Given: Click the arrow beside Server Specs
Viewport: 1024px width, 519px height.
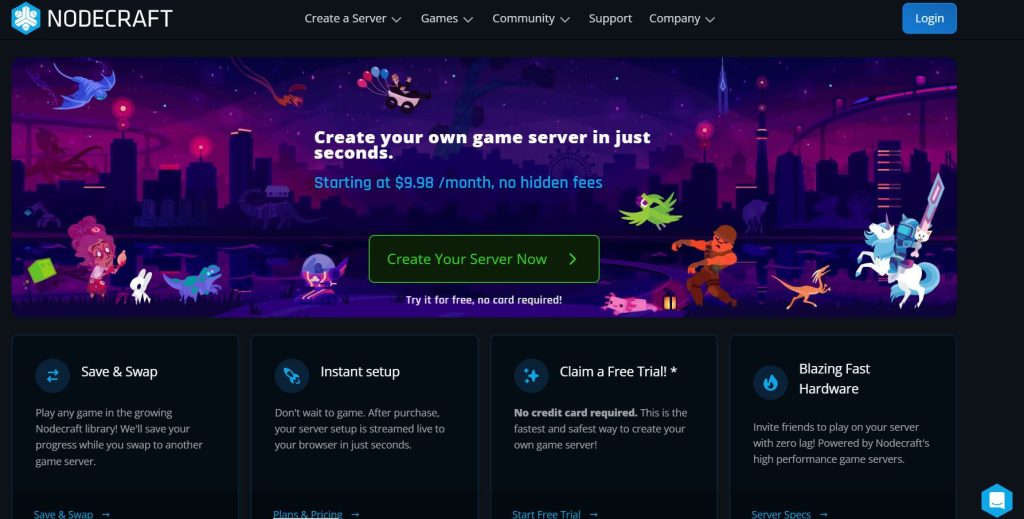Looking at the screenshot, I should (824, 514).
